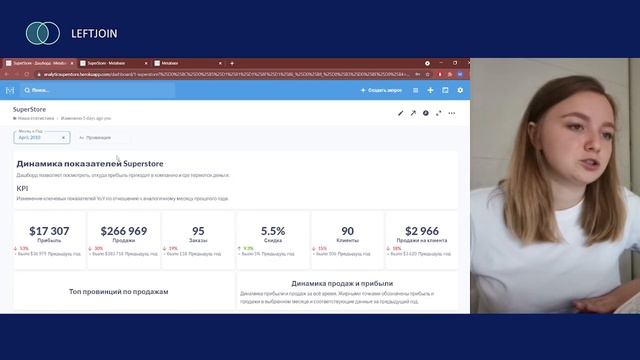Click the plus create-new icon in Metabase header
This screenshot has width=640, height=360.
pyautogui.click(x=430, y=90)
